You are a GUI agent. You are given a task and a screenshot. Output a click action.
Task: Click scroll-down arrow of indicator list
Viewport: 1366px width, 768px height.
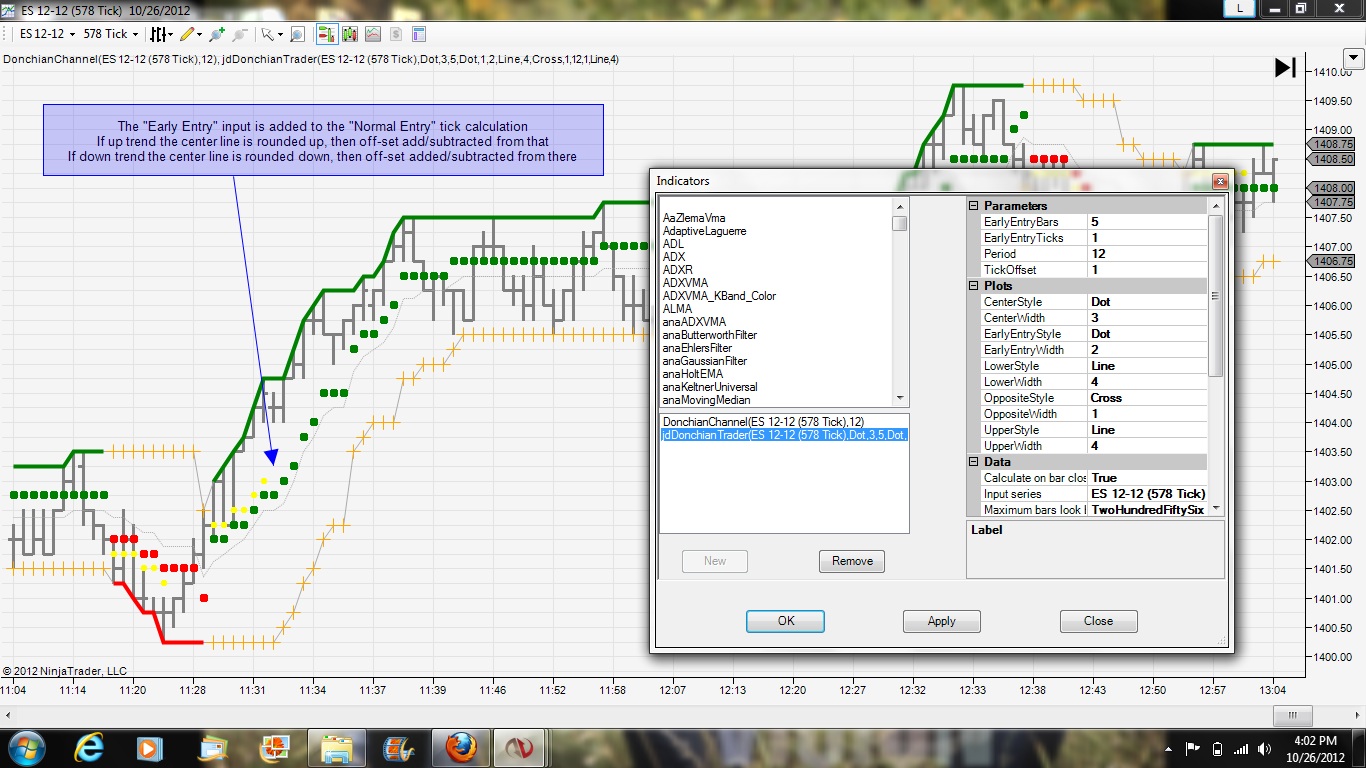click(x=900, y=398)
